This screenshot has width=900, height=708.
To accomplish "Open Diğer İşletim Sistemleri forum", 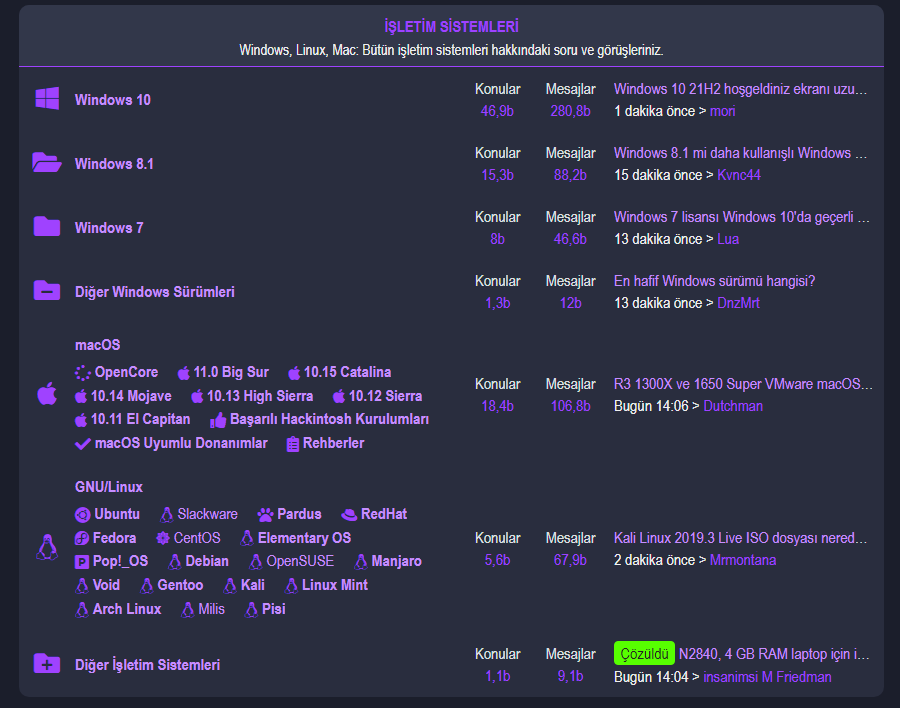I will click(x=148, y=664).
